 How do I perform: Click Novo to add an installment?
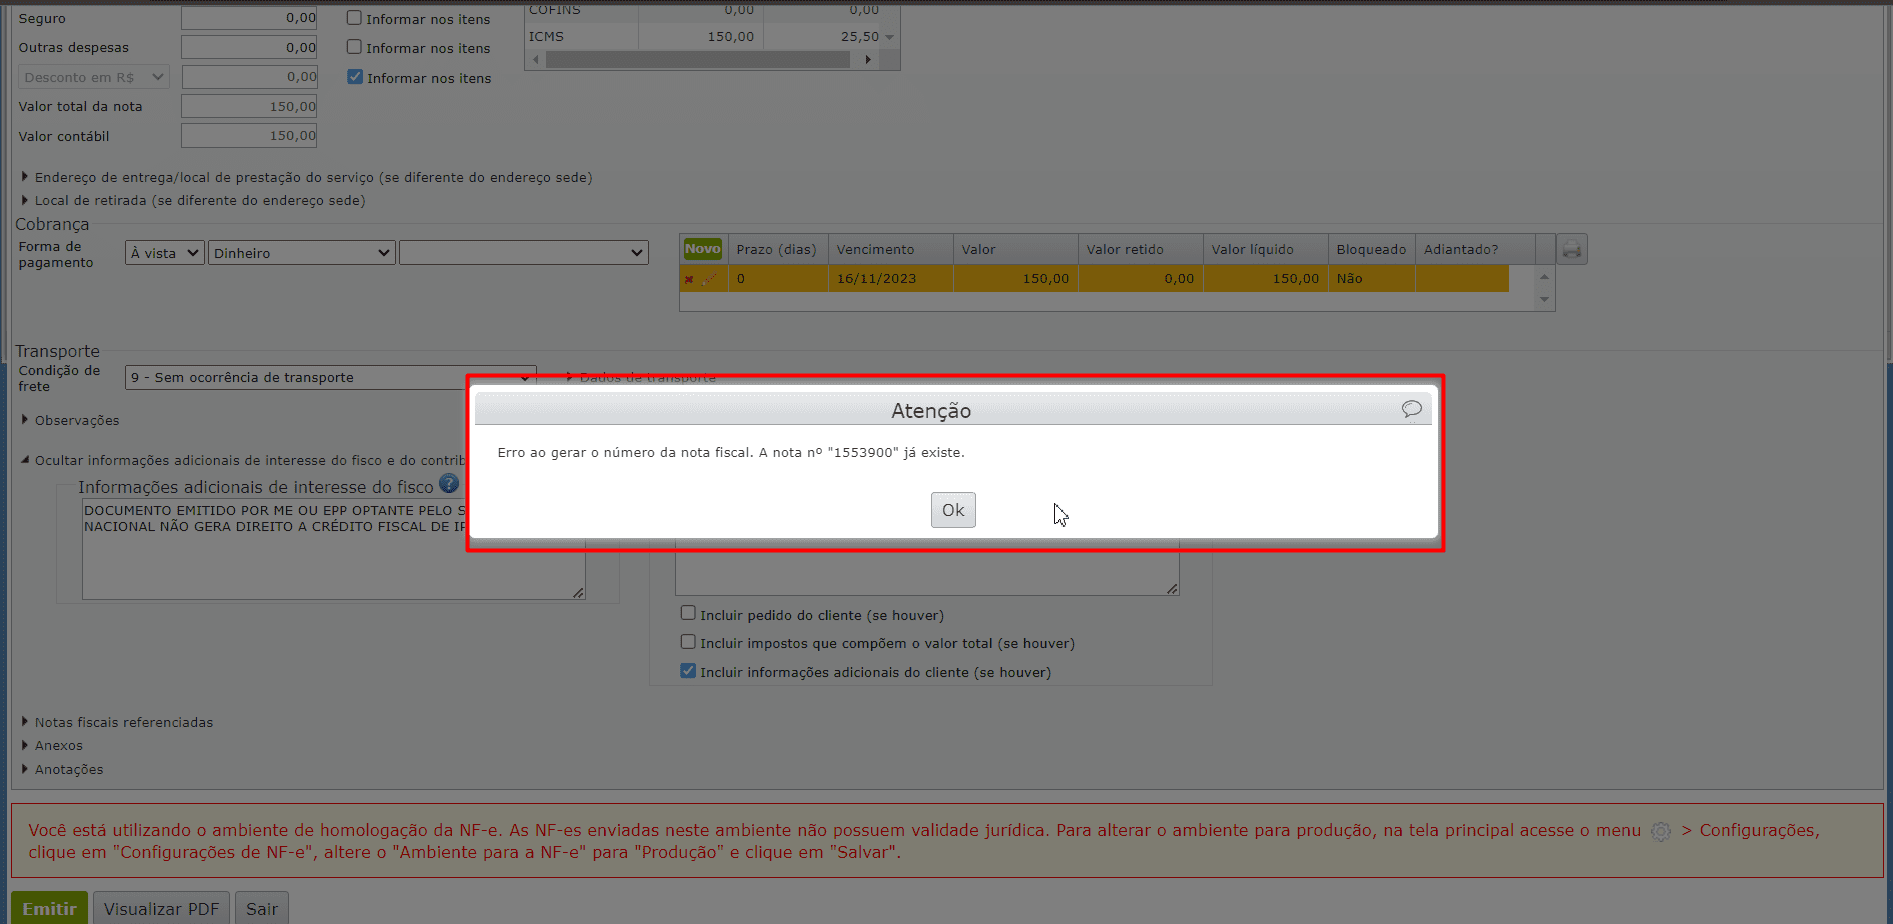pos(703,249)
